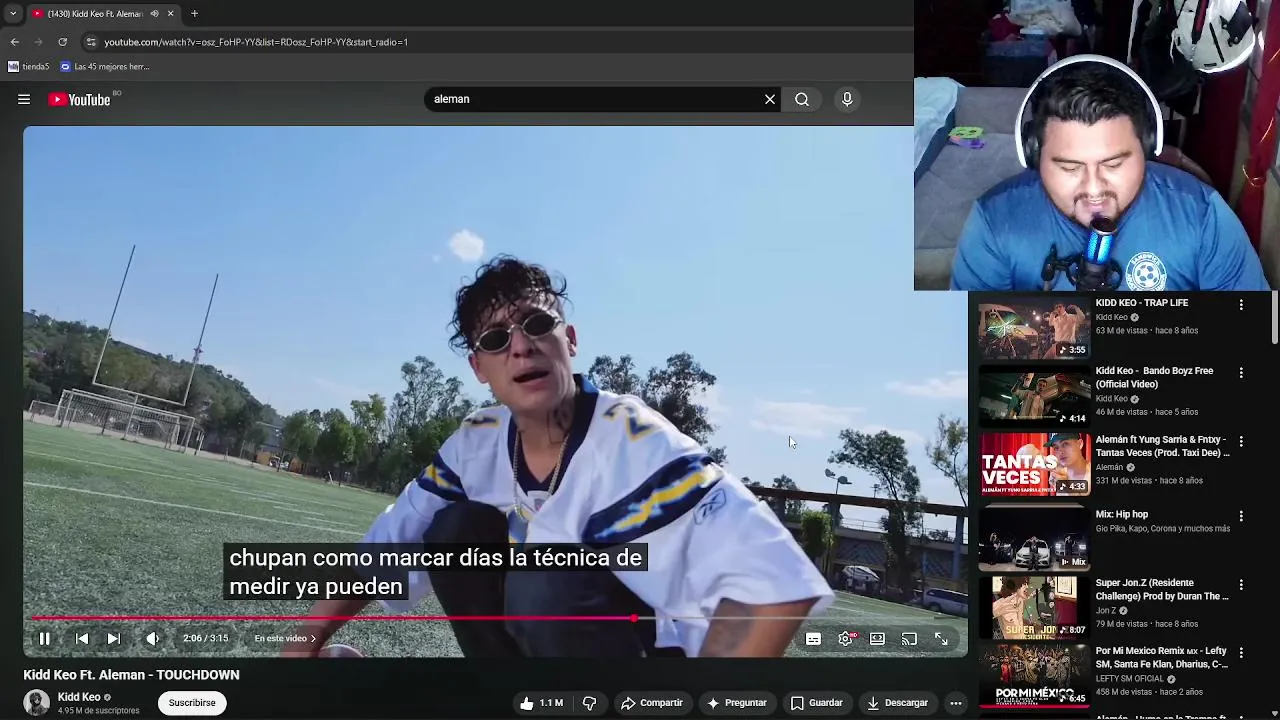Screen dimensions: 1280x720
Task: Go to YouTube home via logo
Action: (79, 99)
